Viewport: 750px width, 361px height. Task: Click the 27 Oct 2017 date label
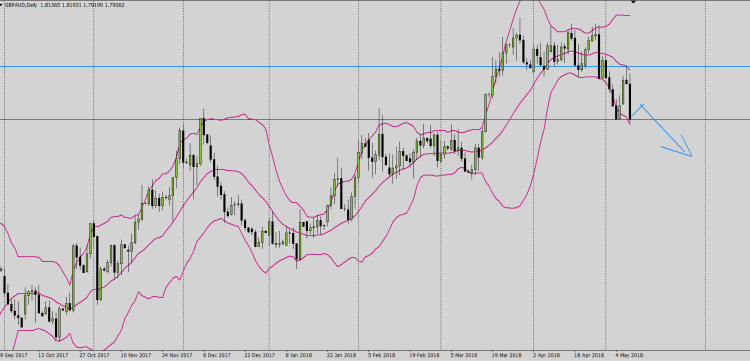[95, 356]
